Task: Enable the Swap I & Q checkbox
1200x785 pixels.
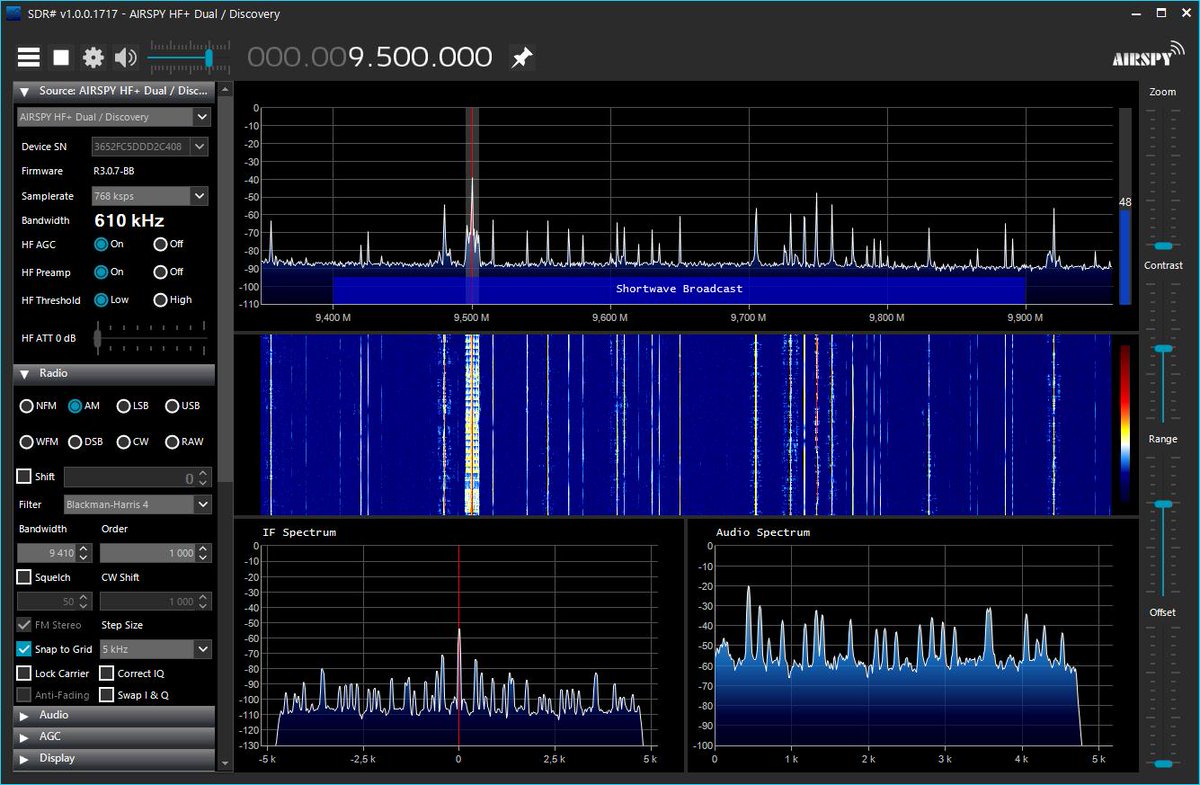Action: coord(106,695)
